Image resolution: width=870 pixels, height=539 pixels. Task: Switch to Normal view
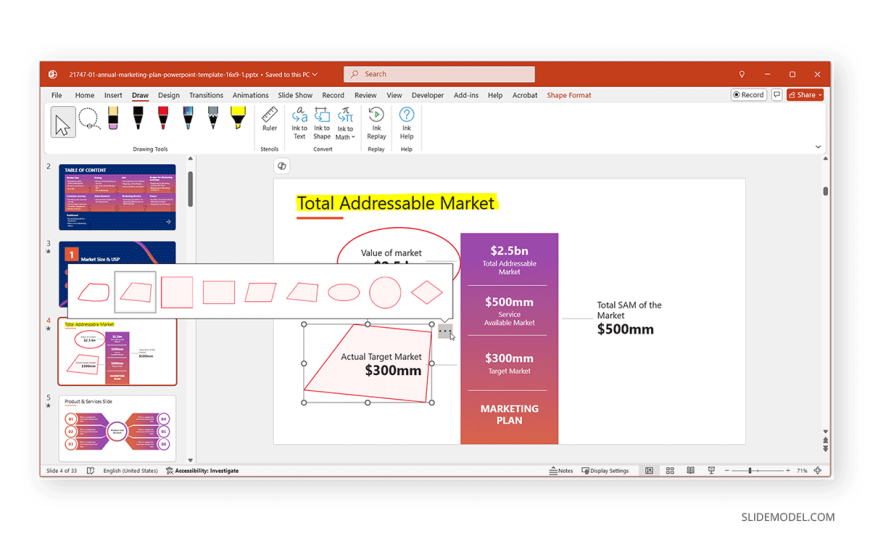point(649,471)
